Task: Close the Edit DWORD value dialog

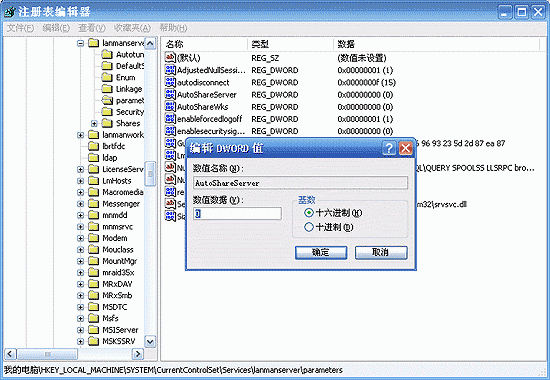Action: [x=405, y=148]
